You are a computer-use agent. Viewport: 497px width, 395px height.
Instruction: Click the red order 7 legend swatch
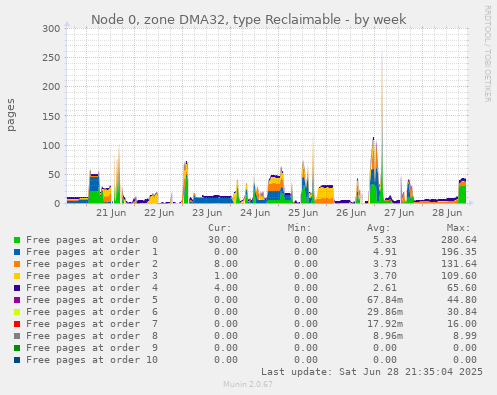coord(17,324)
